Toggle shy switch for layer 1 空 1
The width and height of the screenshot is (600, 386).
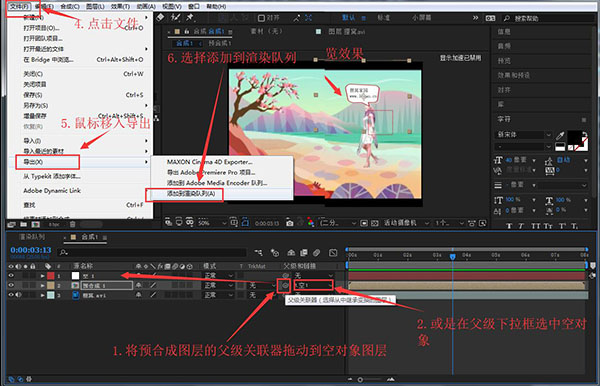(138, 275)
